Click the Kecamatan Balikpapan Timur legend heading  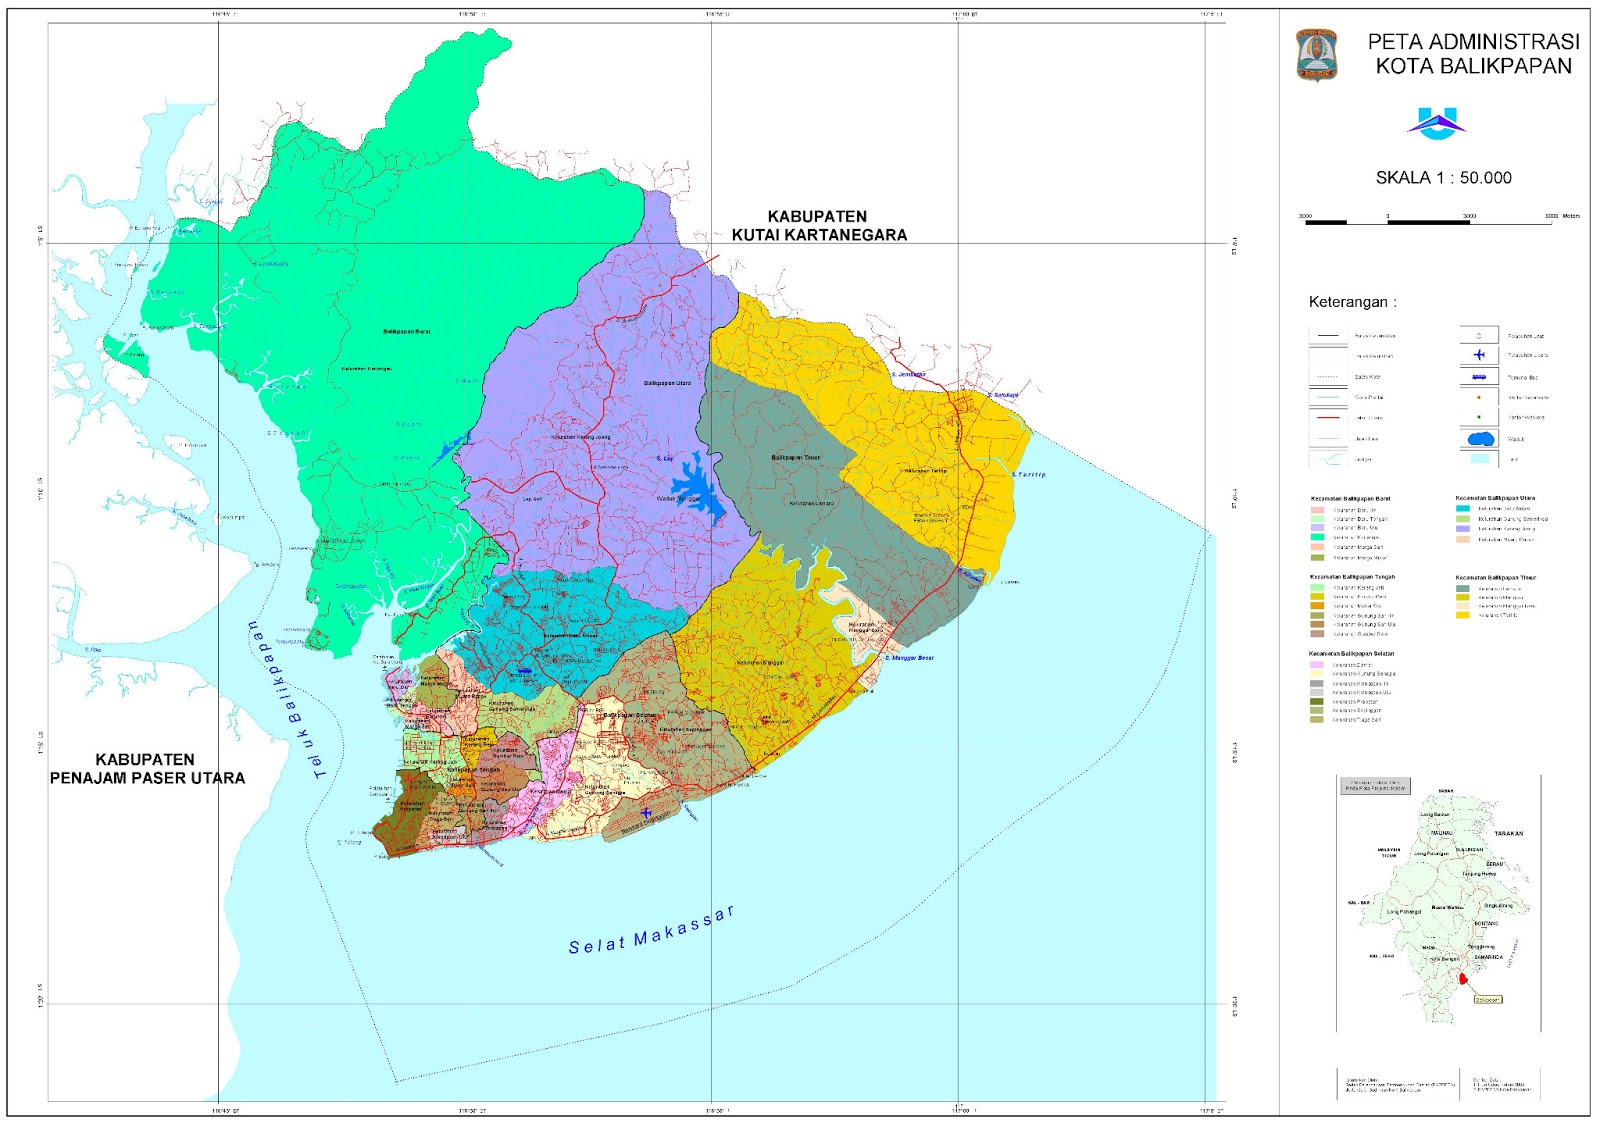pyautogui.click(x=1496, y=577)
